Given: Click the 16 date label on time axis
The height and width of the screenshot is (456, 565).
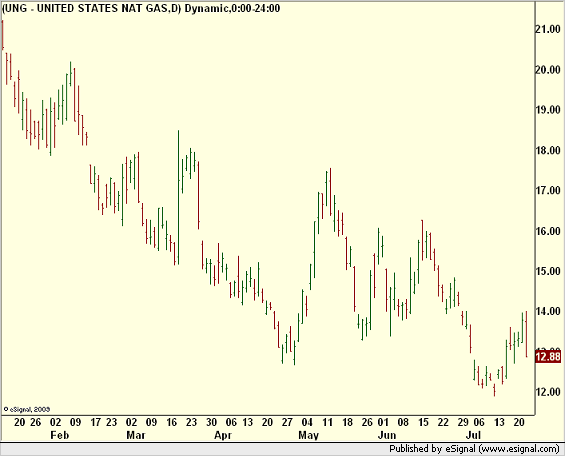Looking at the screenshot, I should tap(172, 422).
